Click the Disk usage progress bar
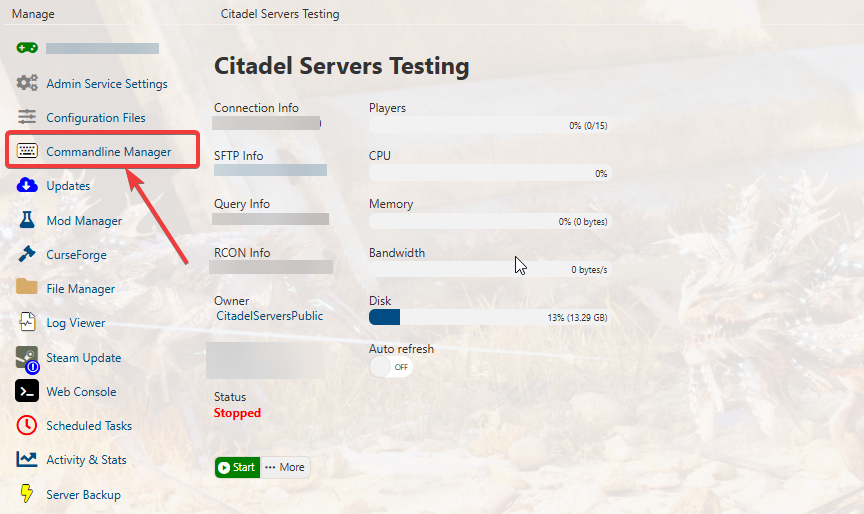 pyautogui.click(x=488, y=317)
